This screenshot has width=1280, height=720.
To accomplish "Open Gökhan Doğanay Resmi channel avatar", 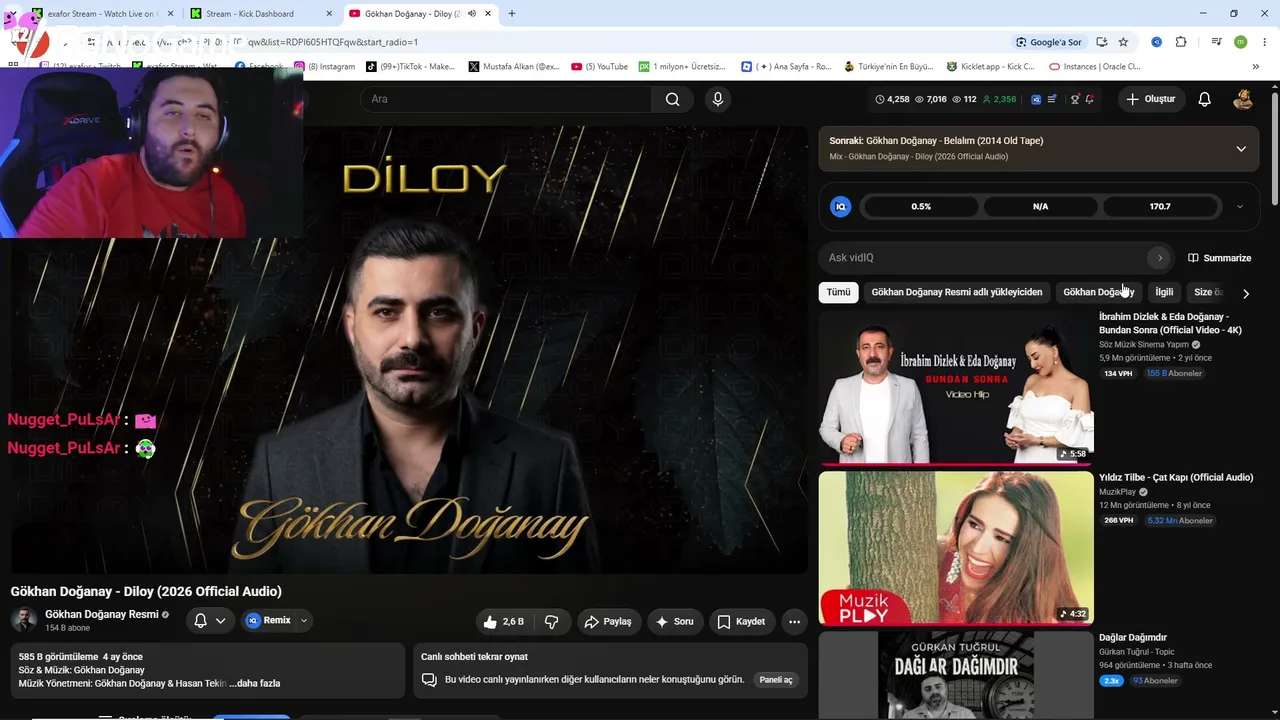I will [x=24, y=620].
